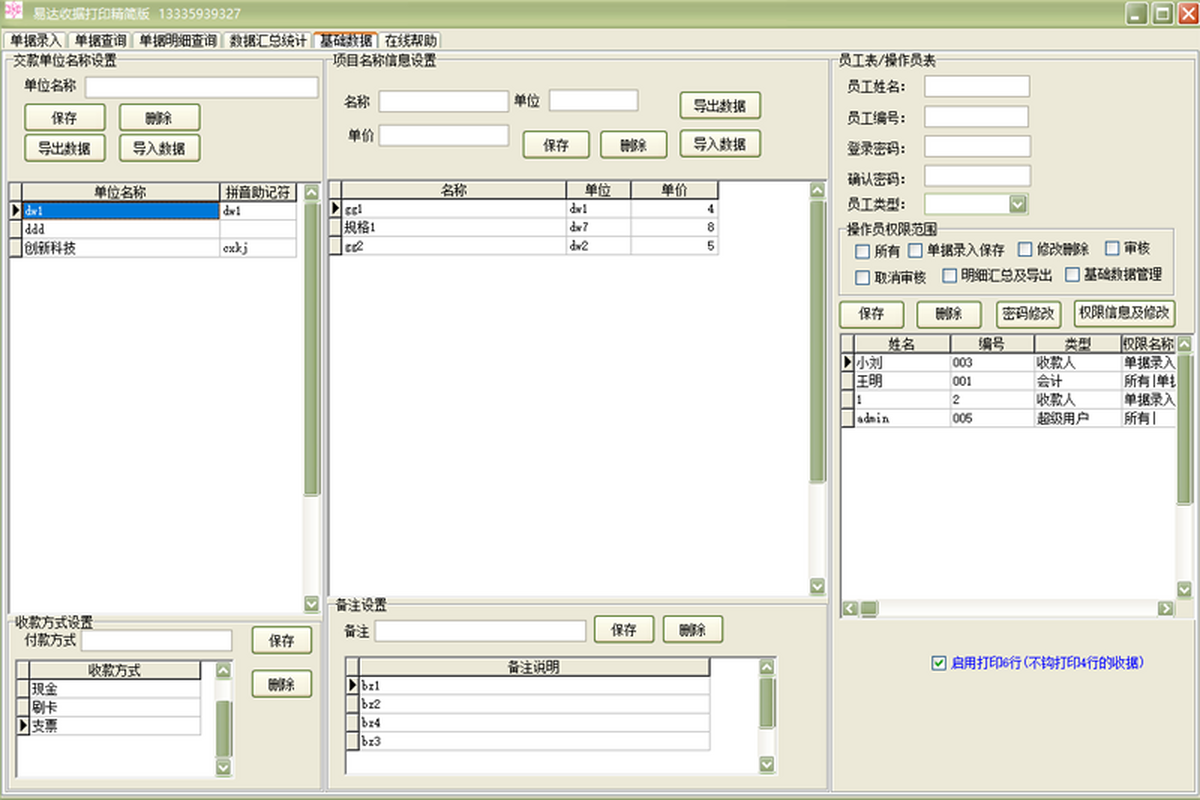This screenshot has width=1200, height=800.
Task: Delete the selected 员工 record
Action: pos(949,314)
